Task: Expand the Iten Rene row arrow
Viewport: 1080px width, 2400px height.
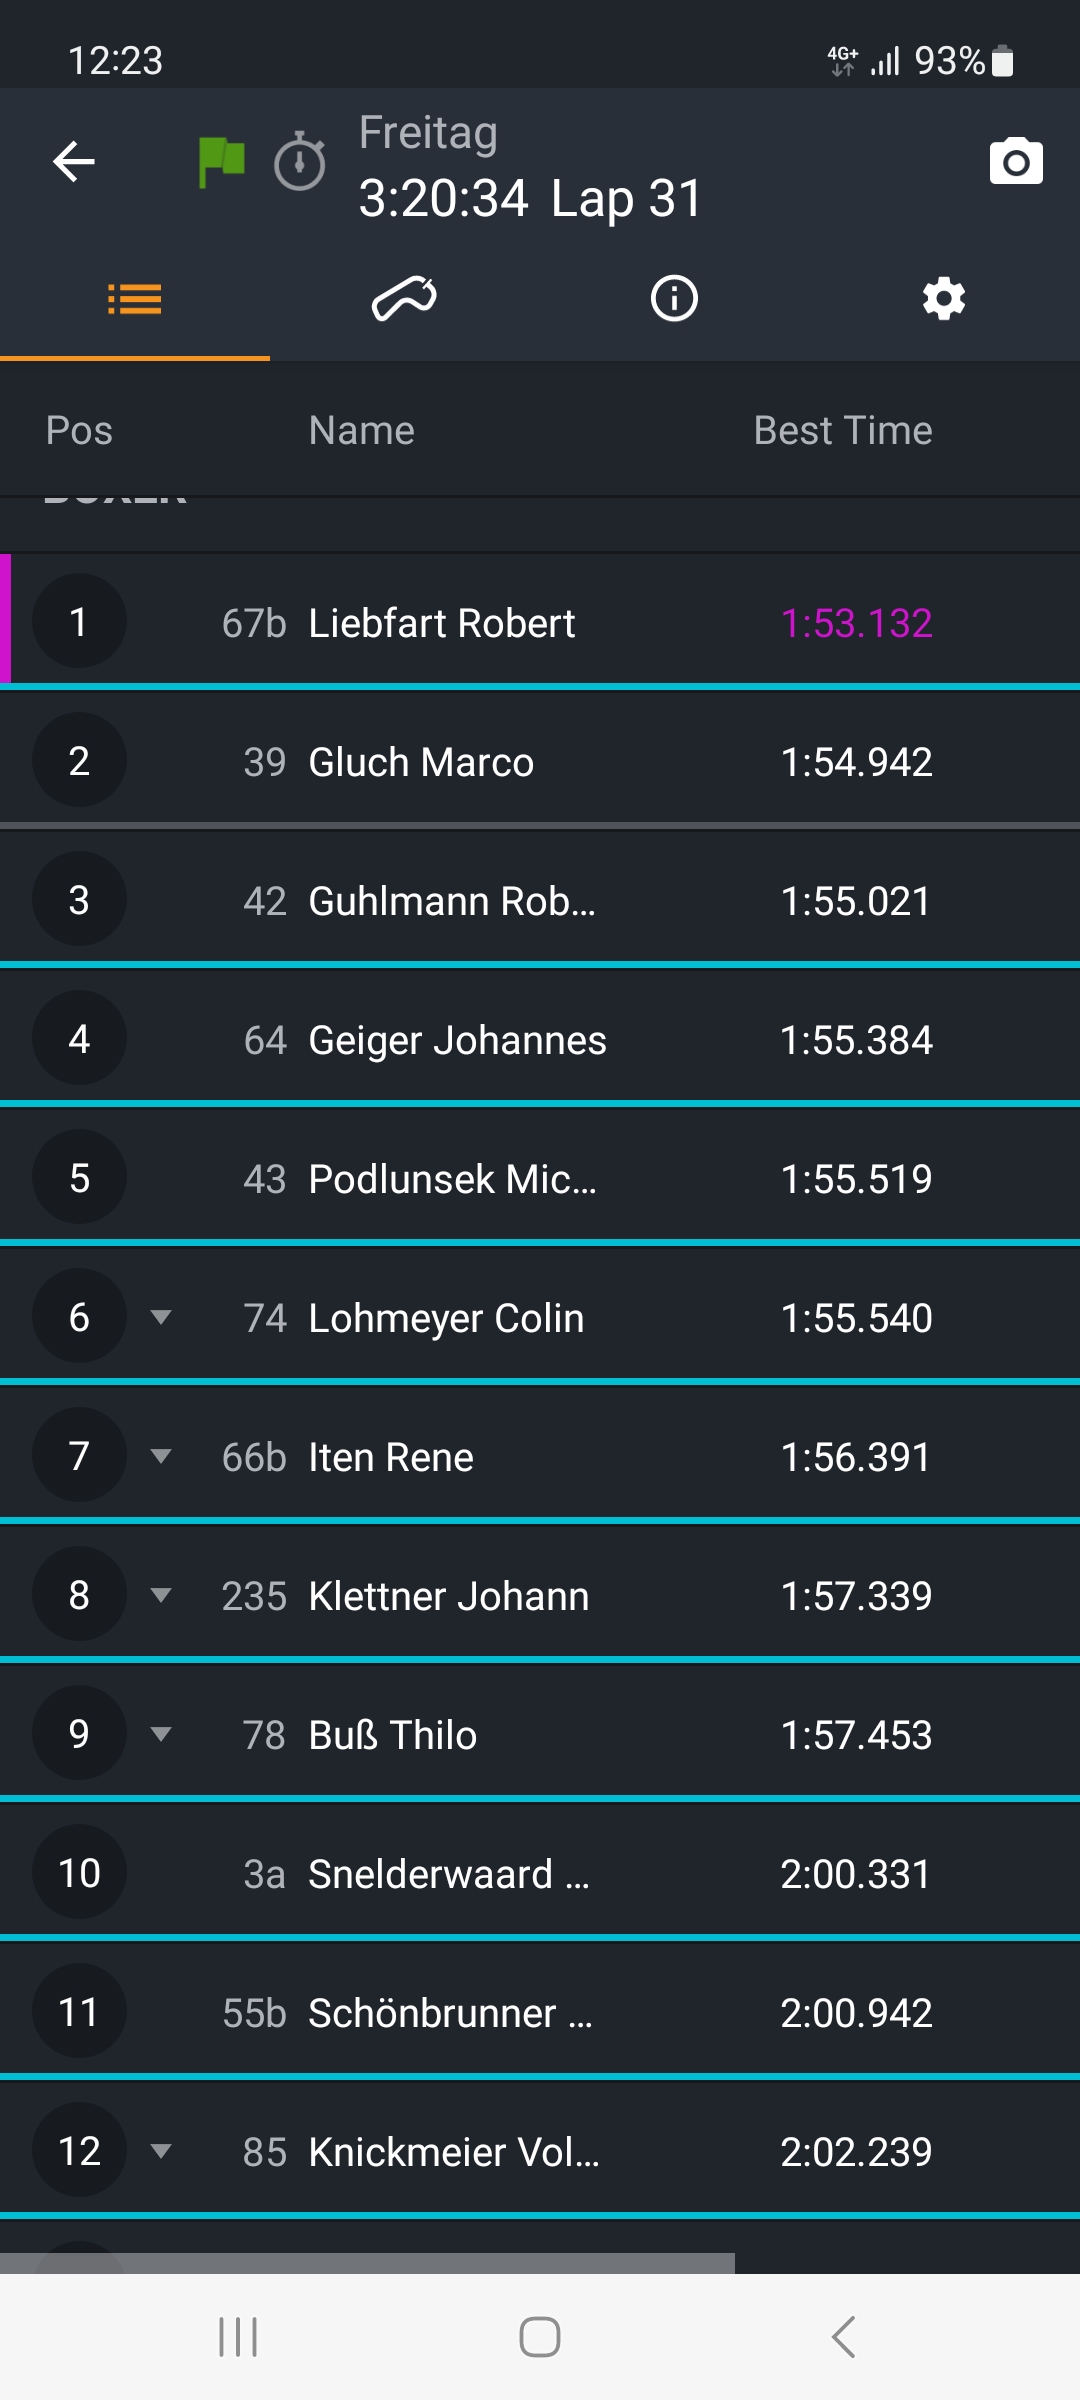Action: pyautogui.click(x=160, y=1456)
